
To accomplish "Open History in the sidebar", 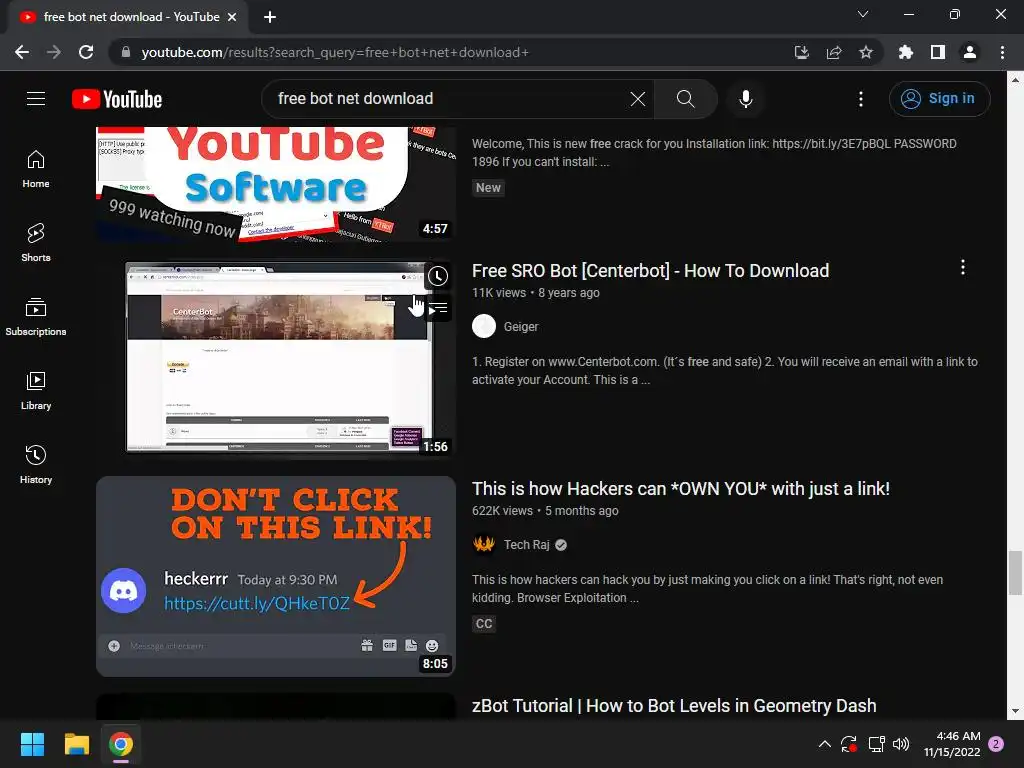I will [x=36, y=464].
